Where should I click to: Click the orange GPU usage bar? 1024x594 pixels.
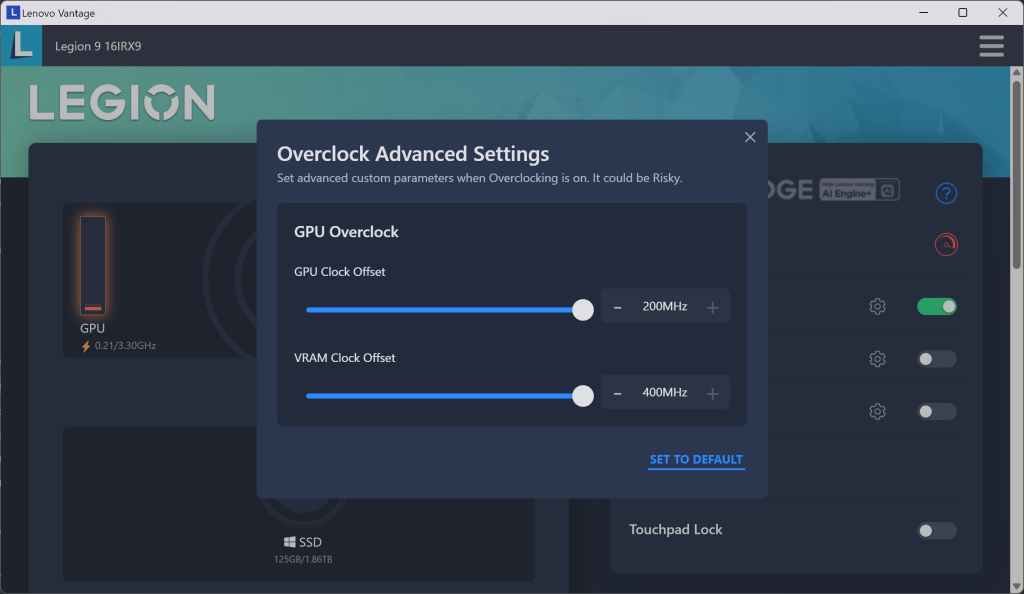tap(93, 265)
